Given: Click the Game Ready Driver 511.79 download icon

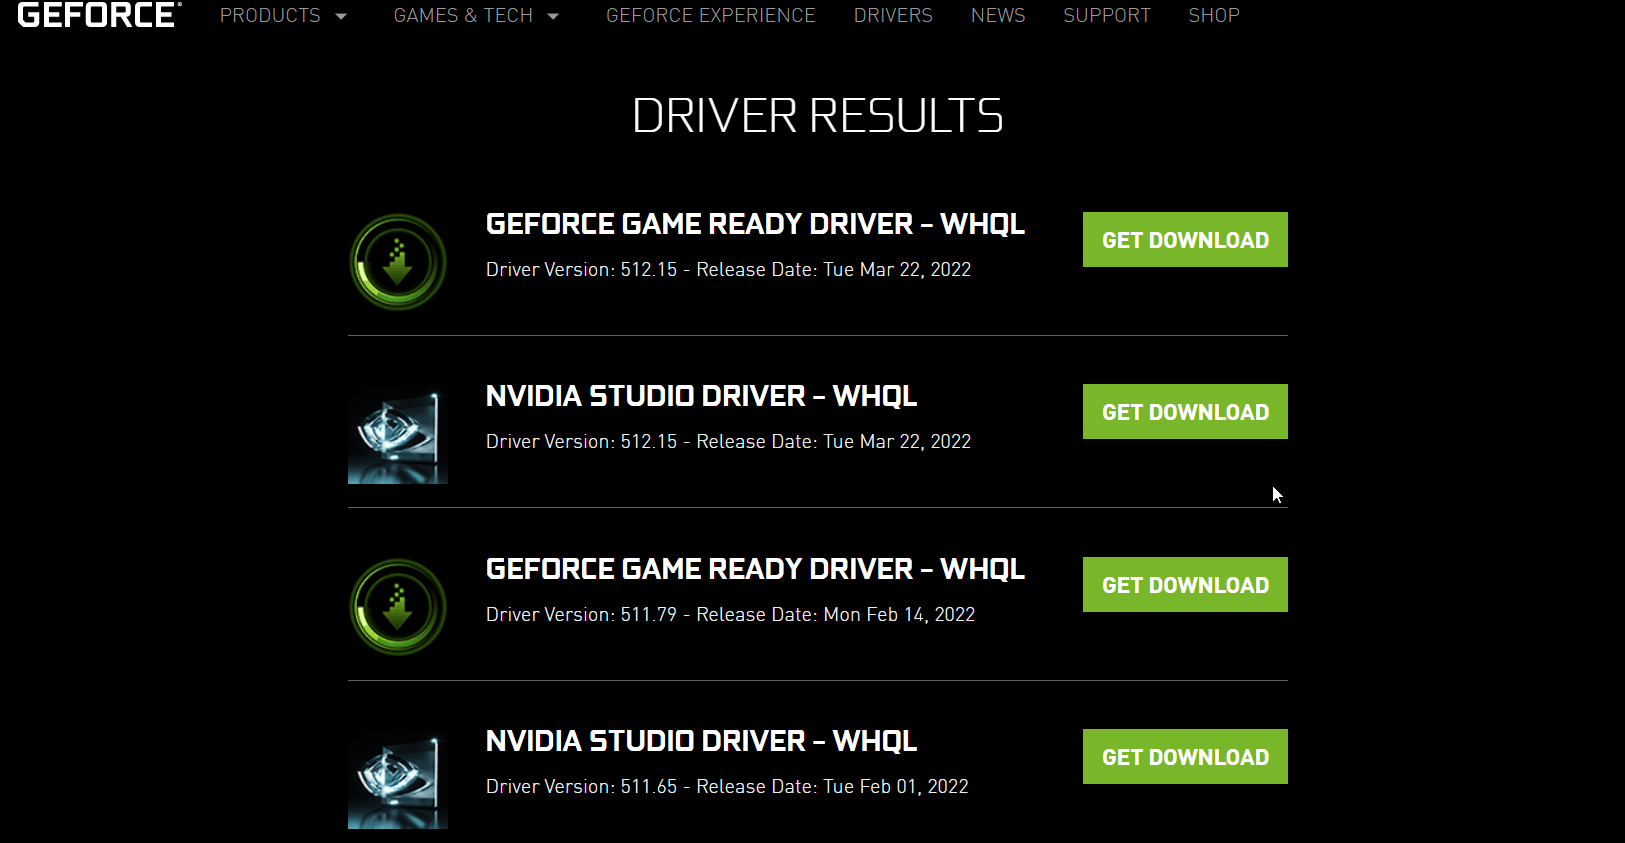Looking at the screenshot, I should pyautogui.click(x=398, y=607).
